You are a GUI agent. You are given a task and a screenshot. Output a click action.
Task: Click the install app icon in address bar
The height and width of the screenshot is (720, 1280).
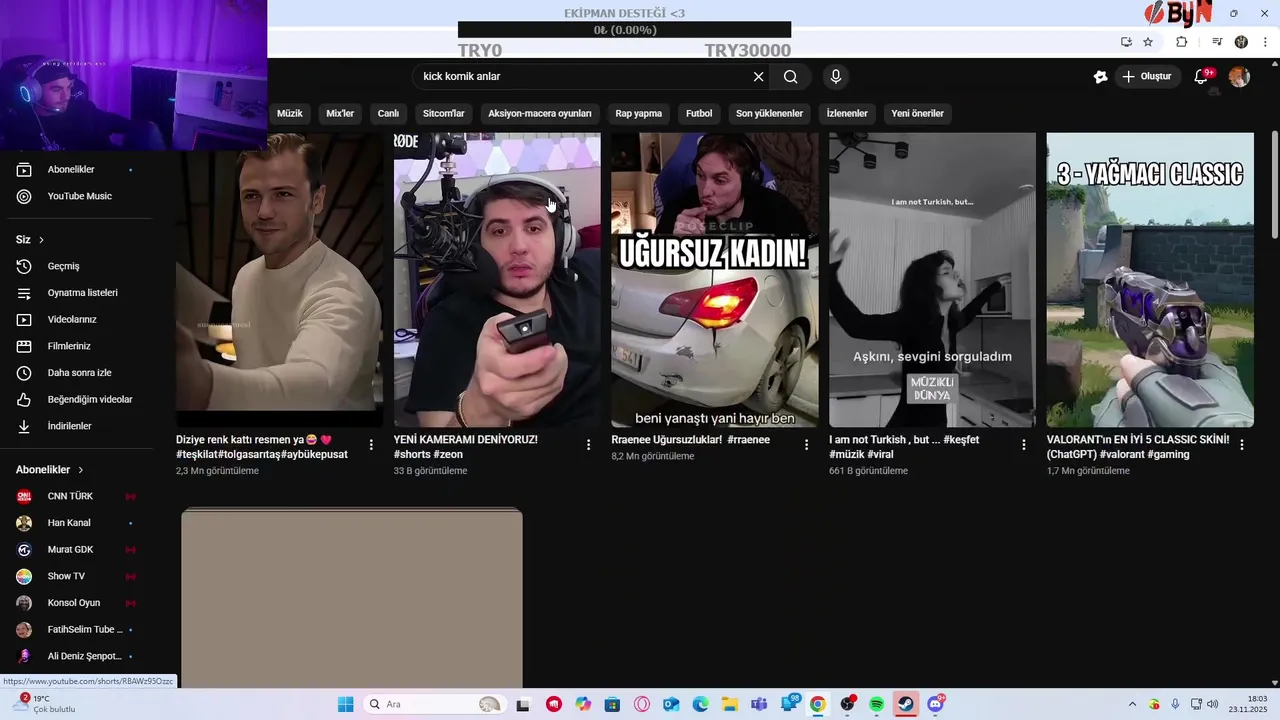tap(1126, 42)
